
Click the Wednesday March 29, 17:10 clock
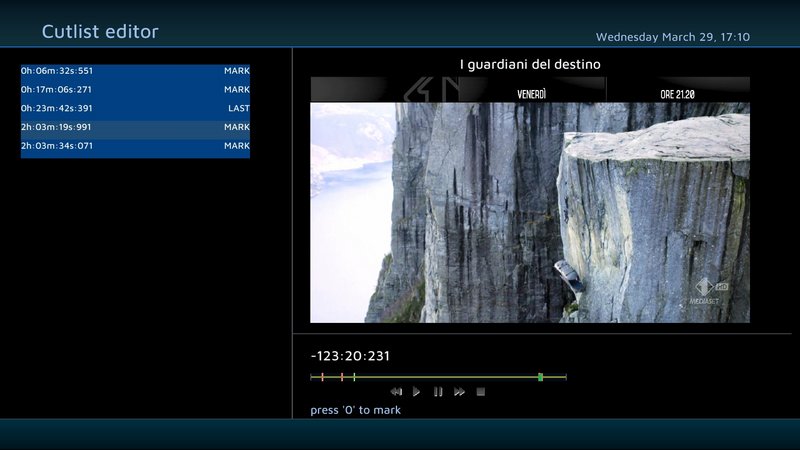[x=673, y=37]
